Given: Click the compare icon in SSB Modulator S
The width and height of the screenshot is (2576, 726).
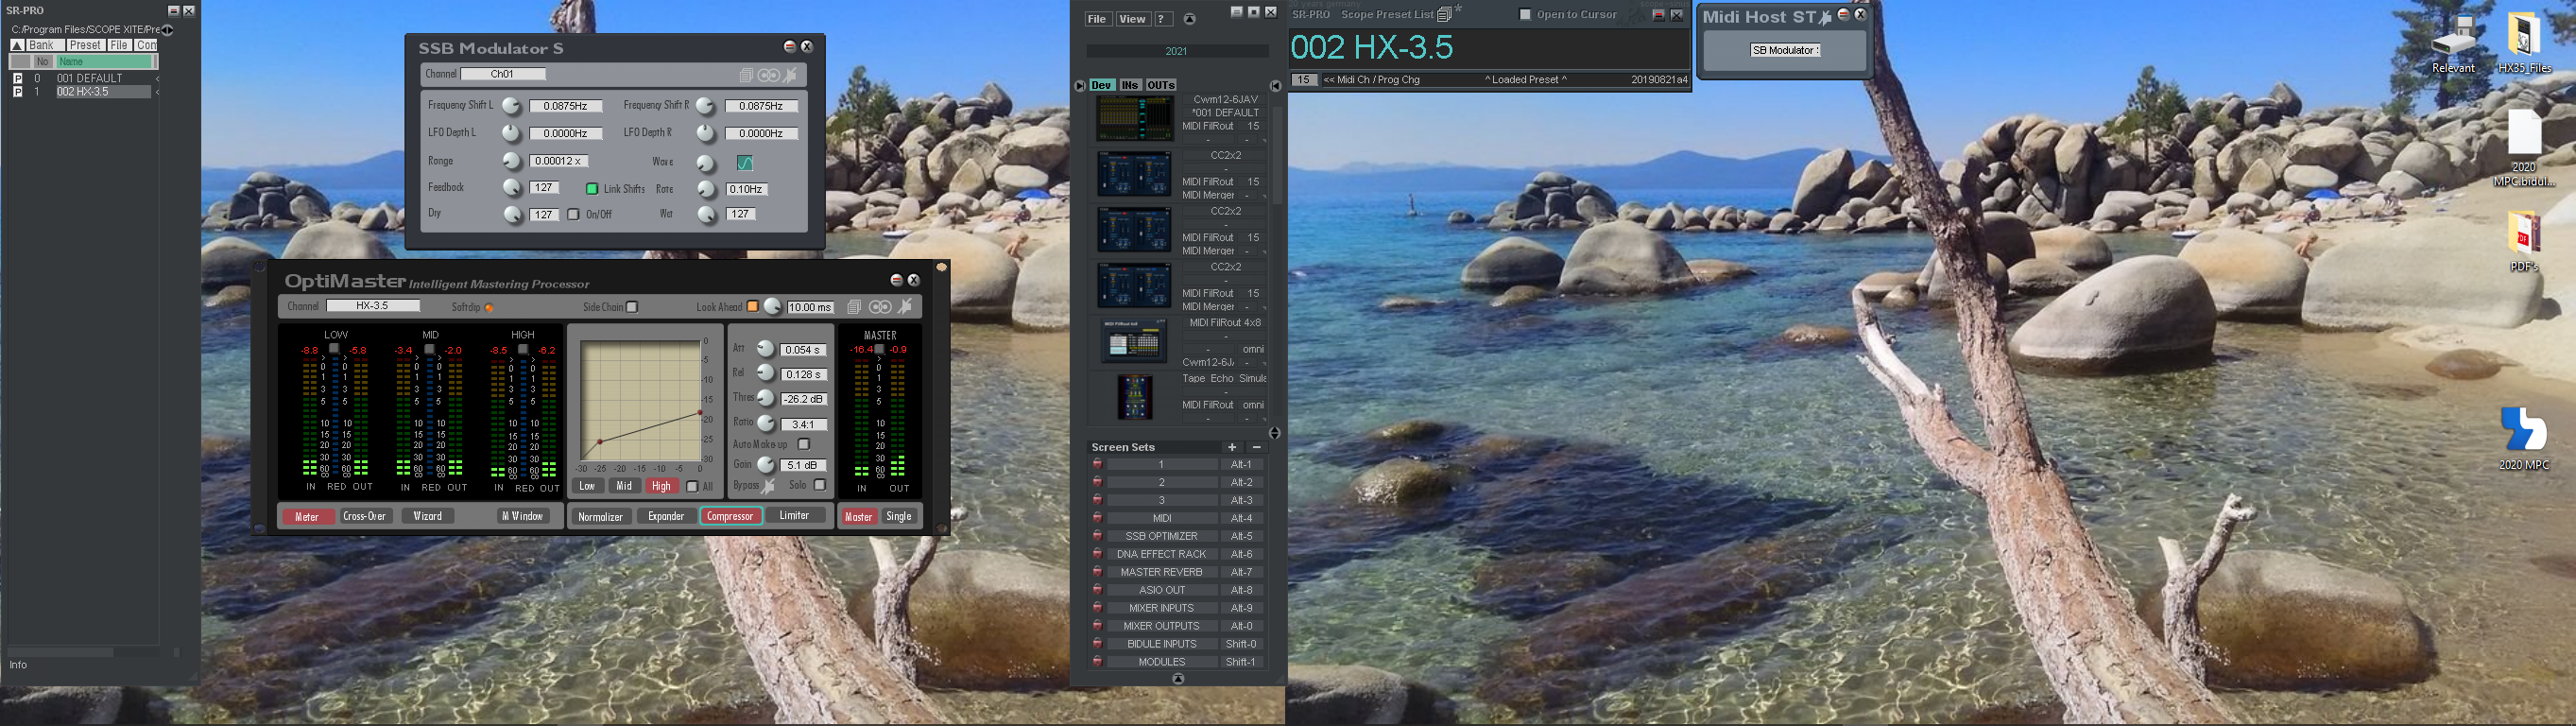Looking at the screenshot, I should 768,75.
